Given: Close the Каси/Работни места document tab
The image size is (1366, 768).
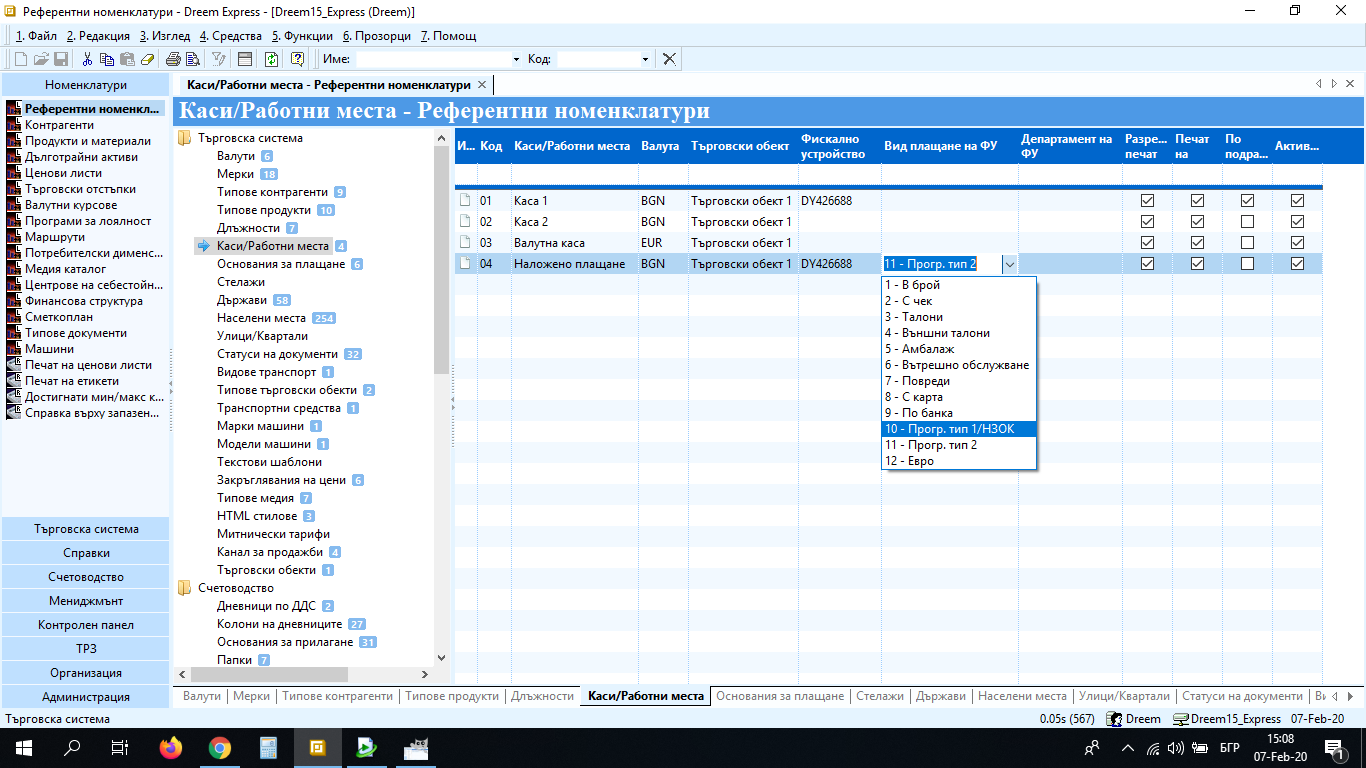Looking at the screenshot, I should pyautogui.click(x=481, y=85).
